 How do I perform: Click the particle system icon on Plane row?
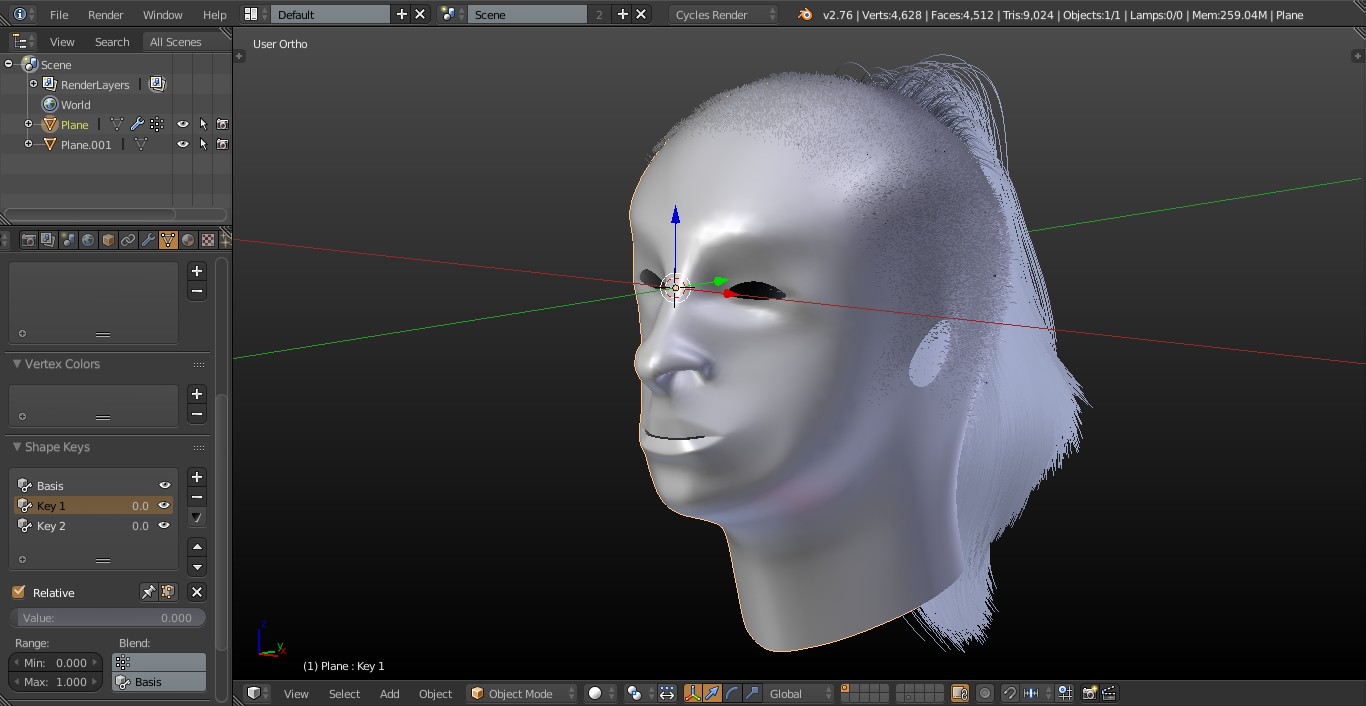(157, 125)
